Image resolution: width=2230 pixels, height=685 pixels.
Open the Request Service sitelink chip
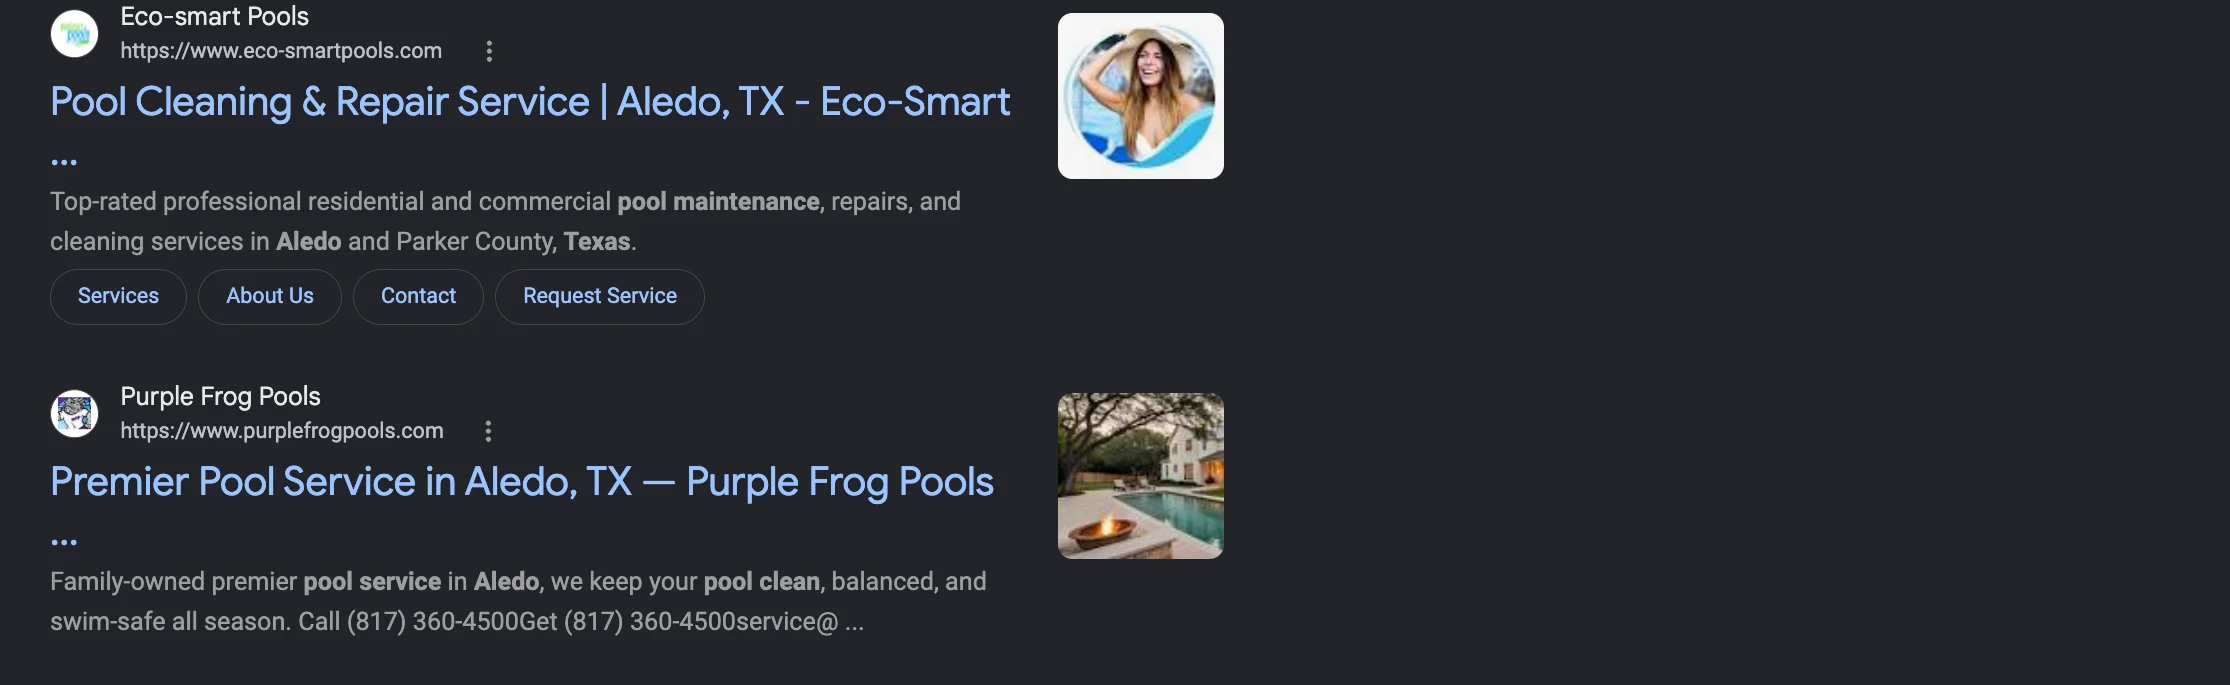tap(600, 296)
